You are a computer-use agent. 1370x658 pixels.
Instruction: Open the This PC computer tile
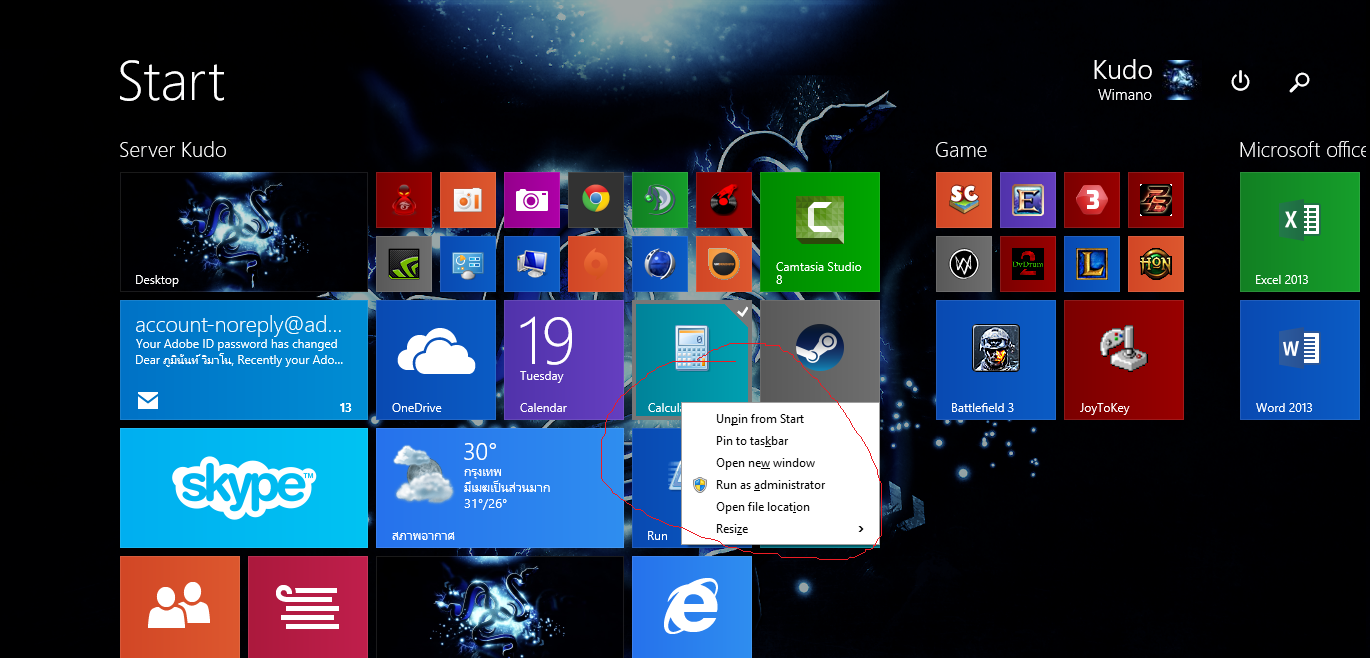click(x=532, y=264)
